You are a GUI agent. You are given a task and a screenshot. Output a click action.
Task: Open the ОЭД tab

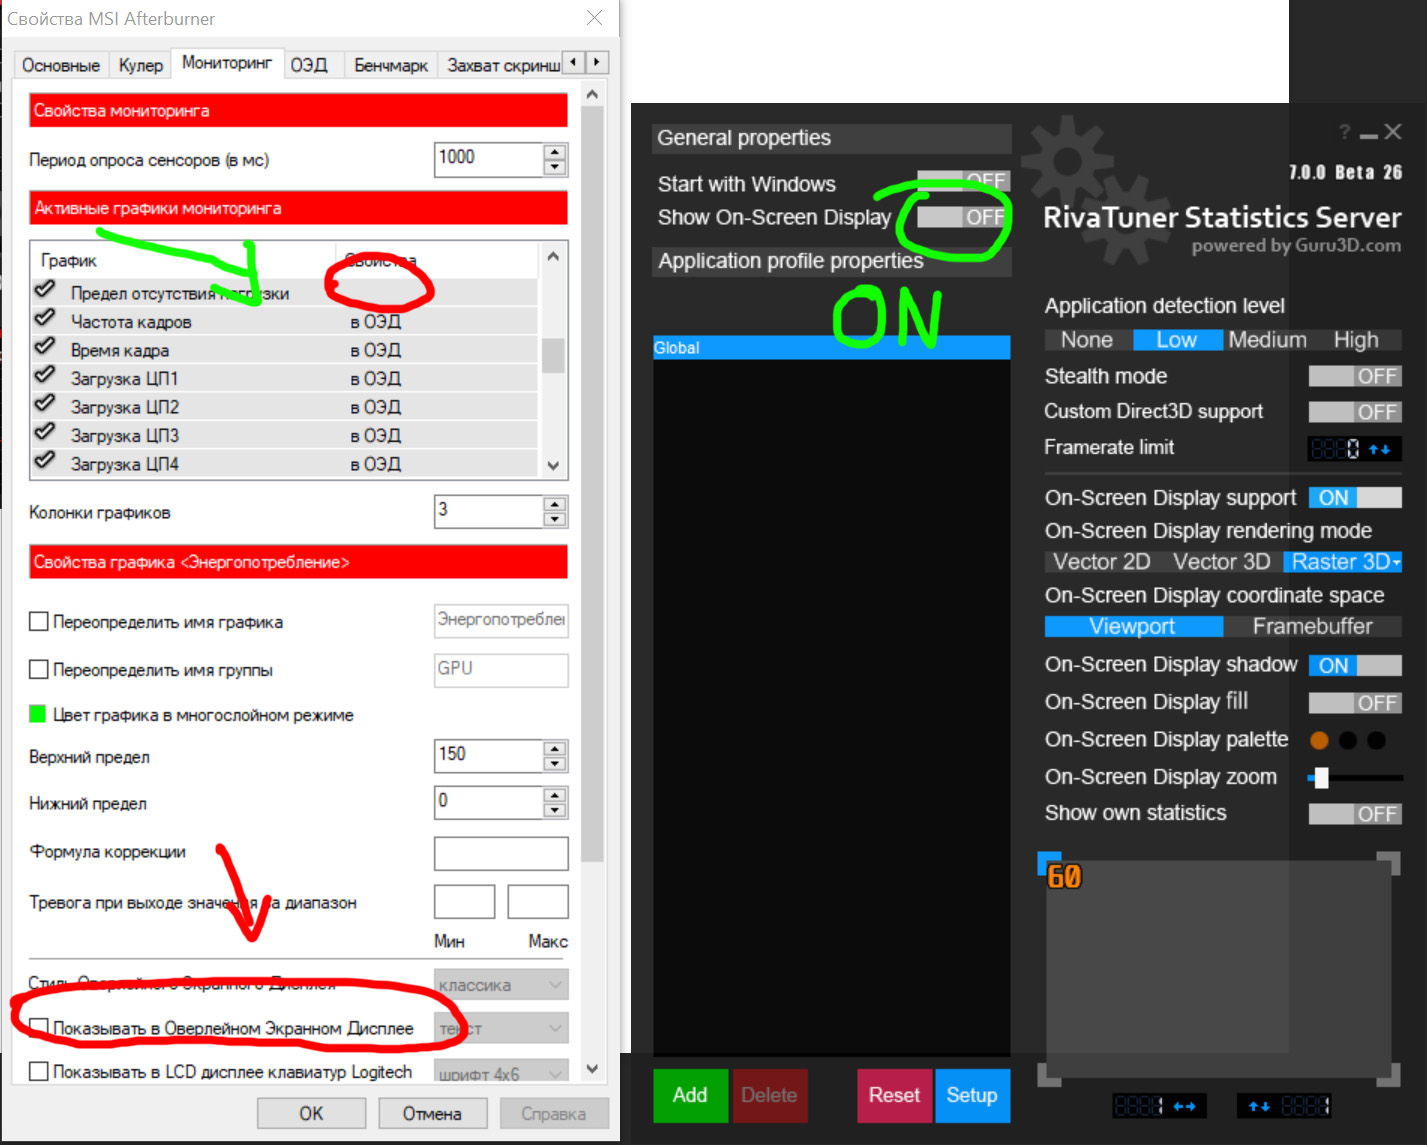coord(309,65)
